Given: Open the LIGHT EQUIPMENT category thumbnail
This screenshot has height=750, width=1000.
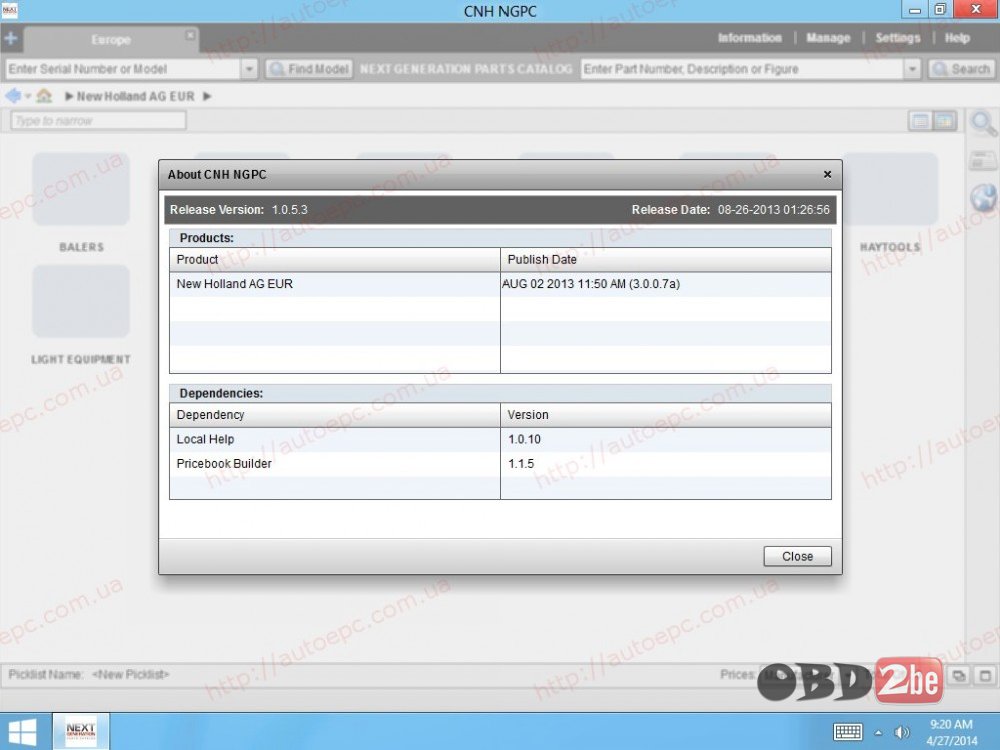Looking at the screenshot, I should tap(81, 302).
